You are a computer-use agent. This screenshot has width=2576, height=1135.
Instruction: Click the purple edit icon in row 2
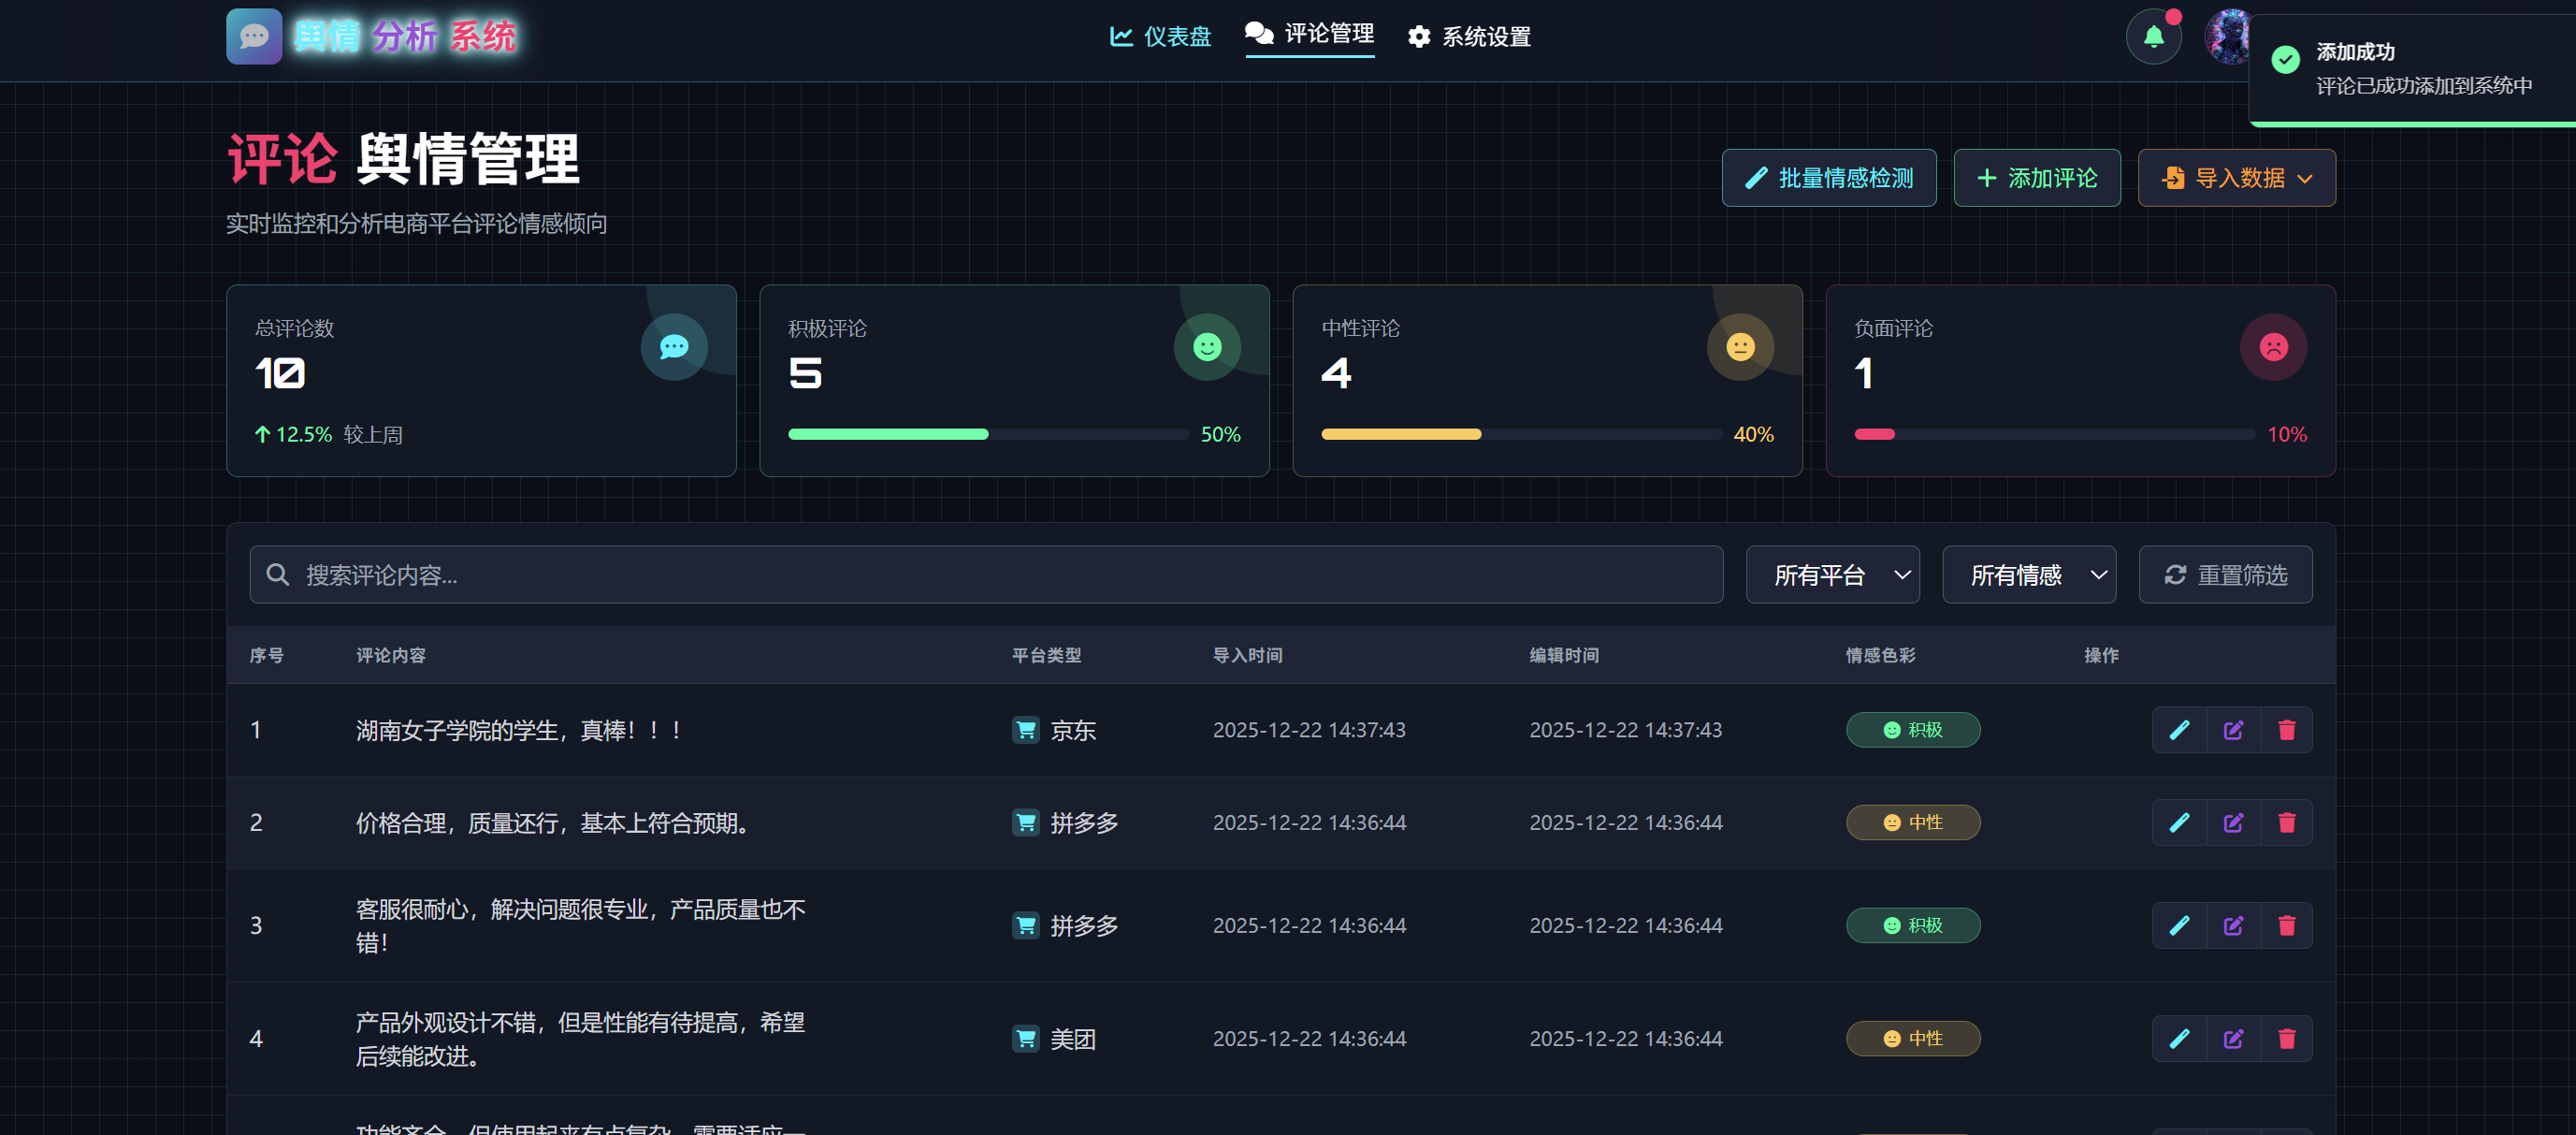click(x=2233, y=823)
